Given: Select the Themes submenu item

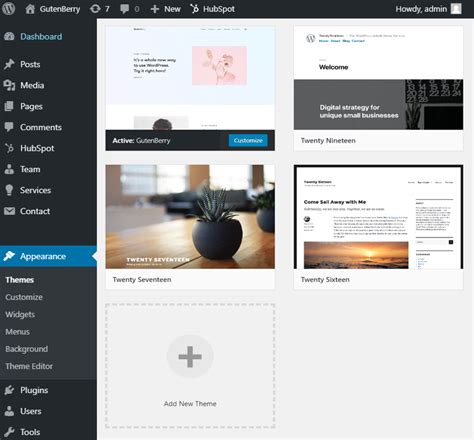Looking at the screenshot, I should [20, 280].
